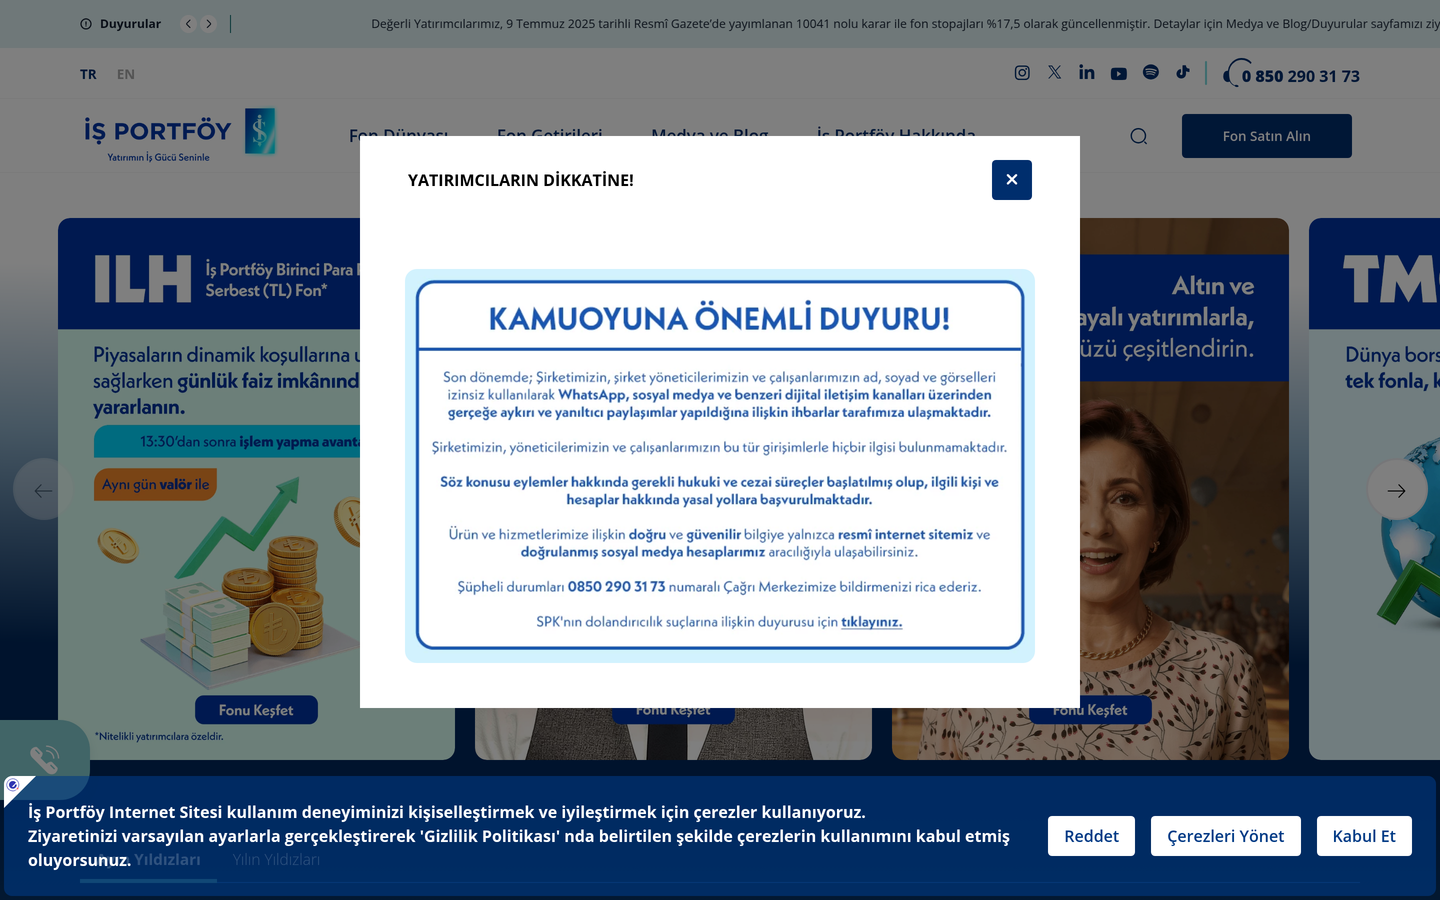Close the investor warning popup
This screenshot has width=1440, height=900.
(1011, 180)
